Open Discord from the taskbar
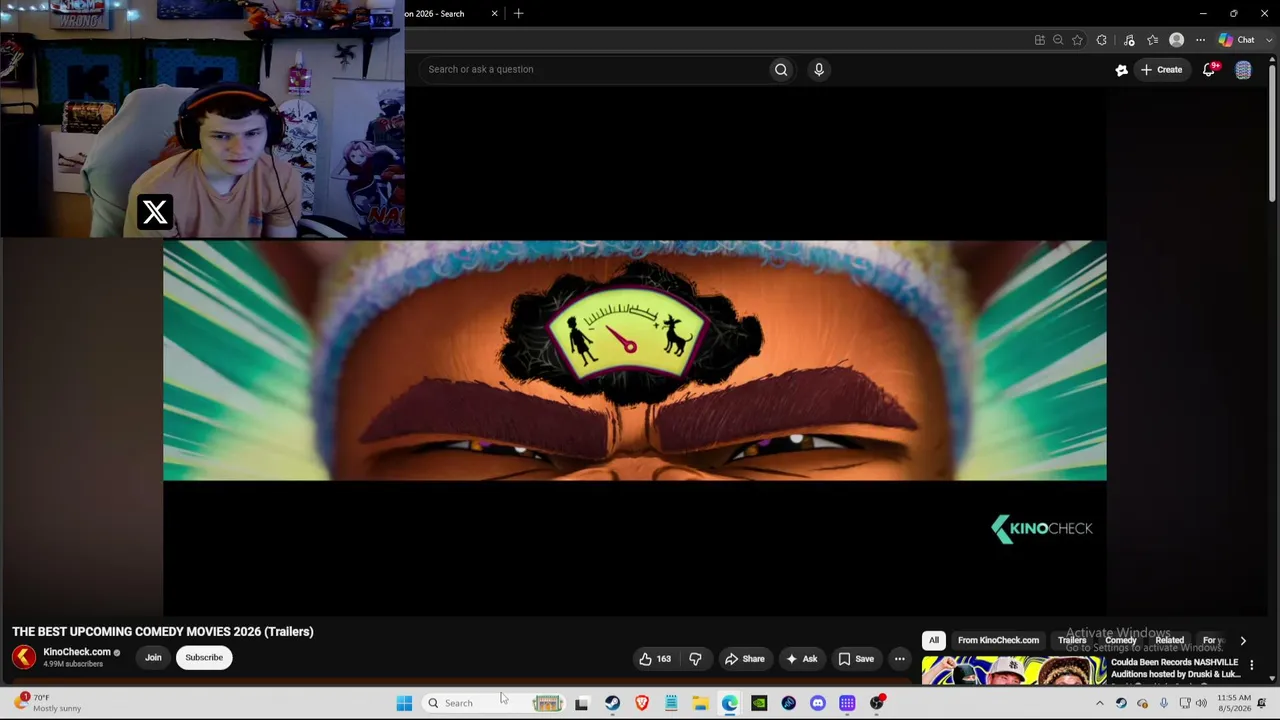 [818, 703]
